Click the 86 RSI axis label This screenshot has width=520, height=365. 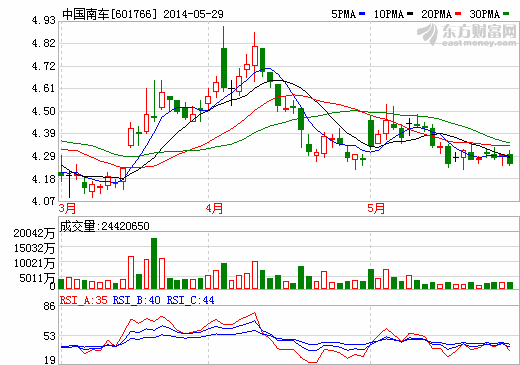(x=49, y=306)
